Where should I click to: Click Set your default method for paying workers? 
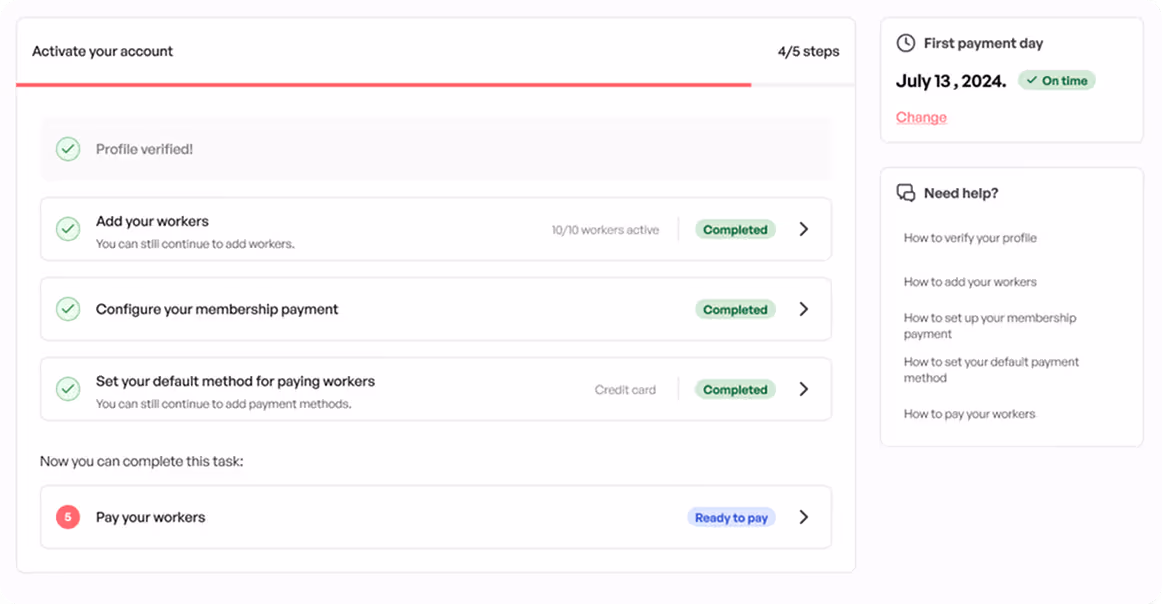[x=235, y=381]
